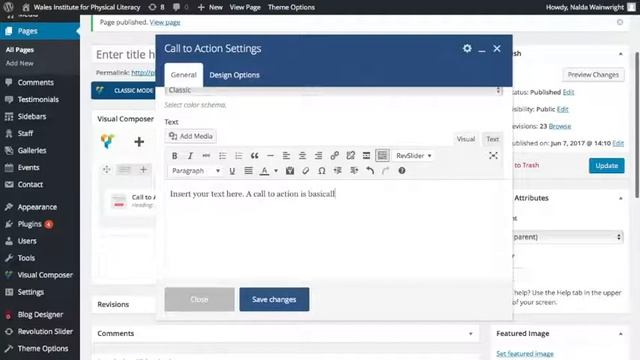Expand the Comments metabox

471,334
